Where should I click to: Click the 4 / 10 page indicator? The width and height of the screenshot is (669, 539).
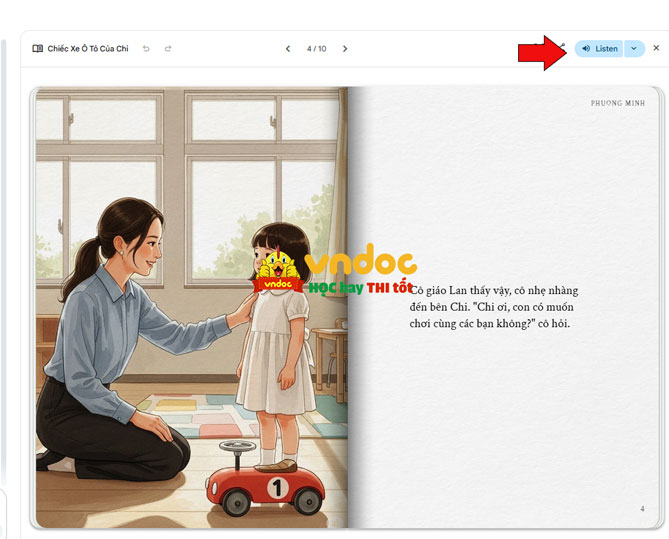tap(316, 48)
